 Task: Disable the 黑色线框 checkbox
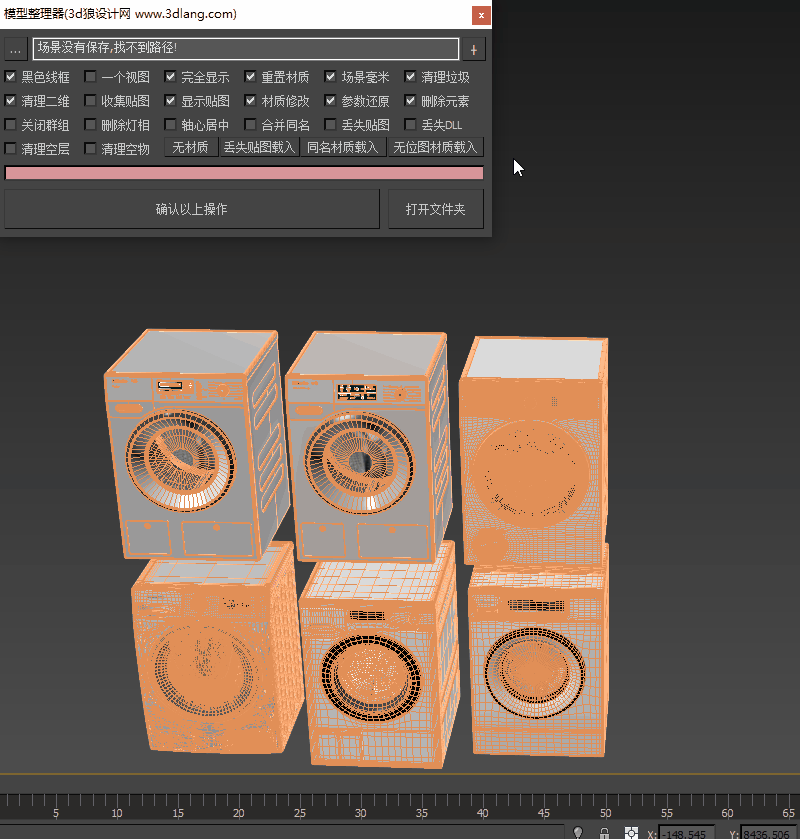coord(10,76)
